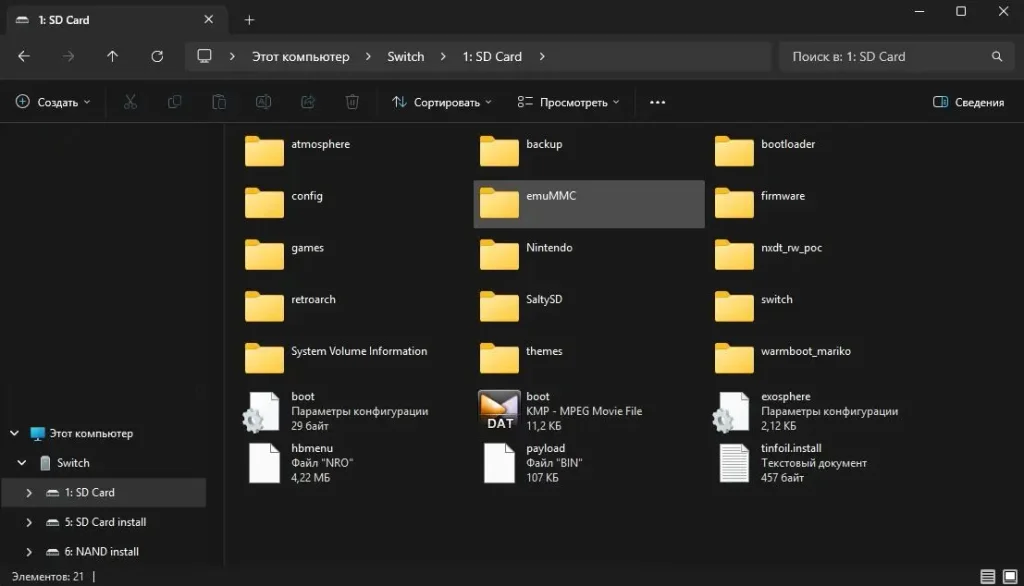Collapse the Этот компьютер tree node
Screen dimensions: 1024x586
pos(14,433)
